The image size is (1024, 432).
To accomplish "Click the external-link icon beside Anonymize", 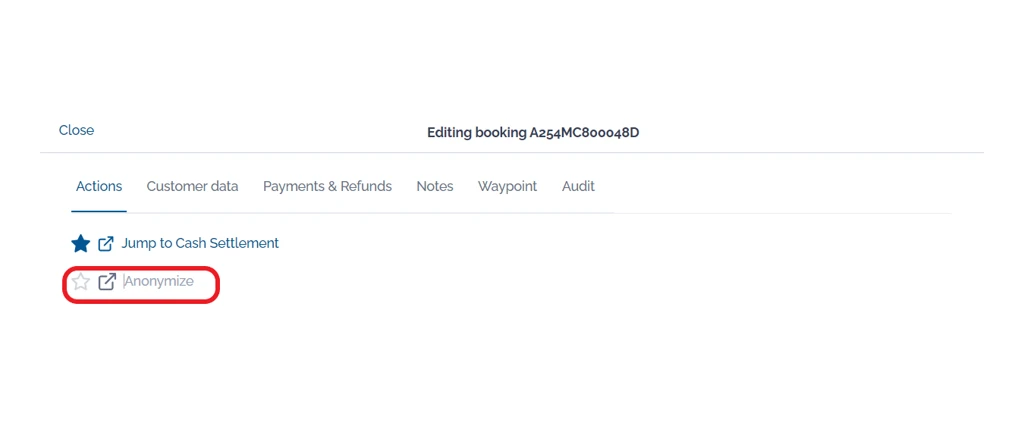I will click(x=106, y=282).
